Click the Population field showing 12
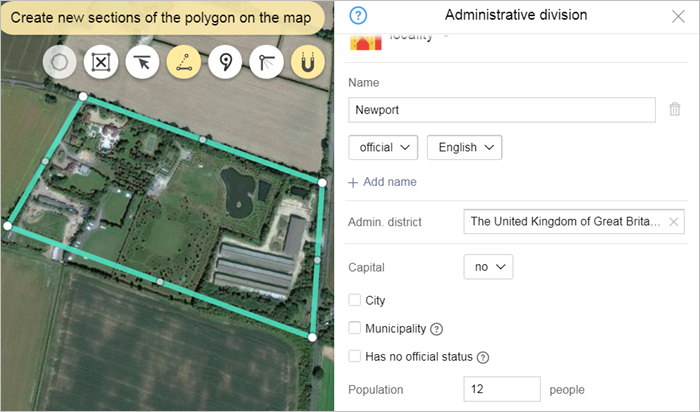Image resolution: width=700 pixels, height=412 pixels. 501,389
